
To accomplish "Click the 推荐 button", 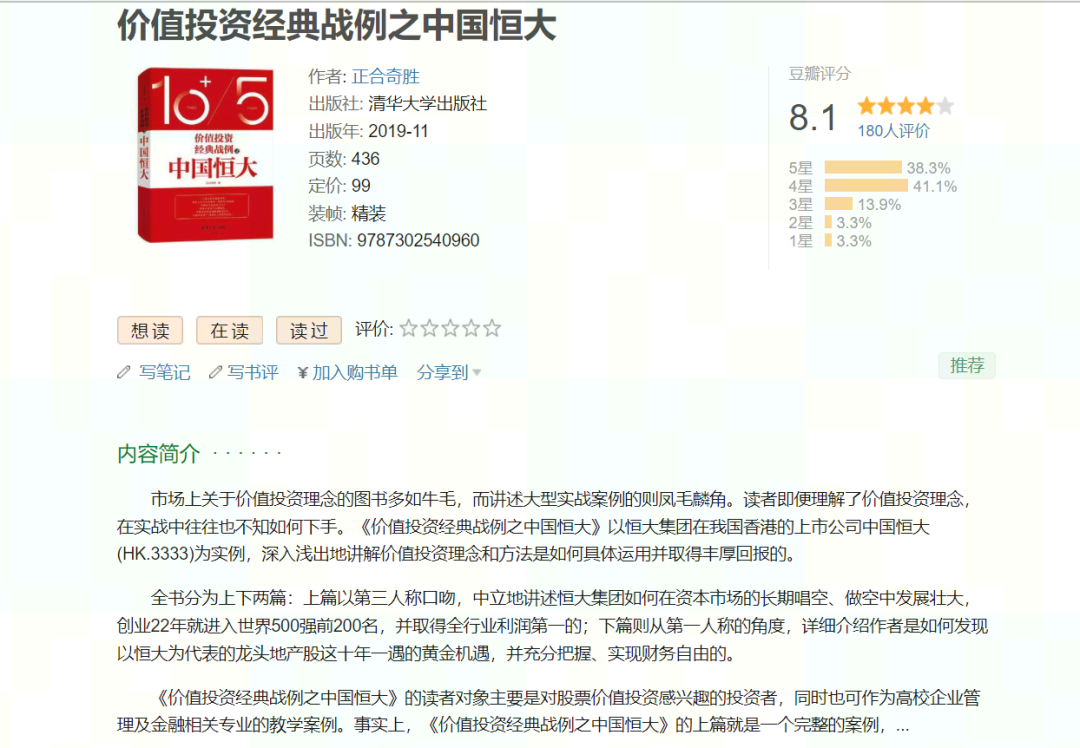I will point(966,365).
